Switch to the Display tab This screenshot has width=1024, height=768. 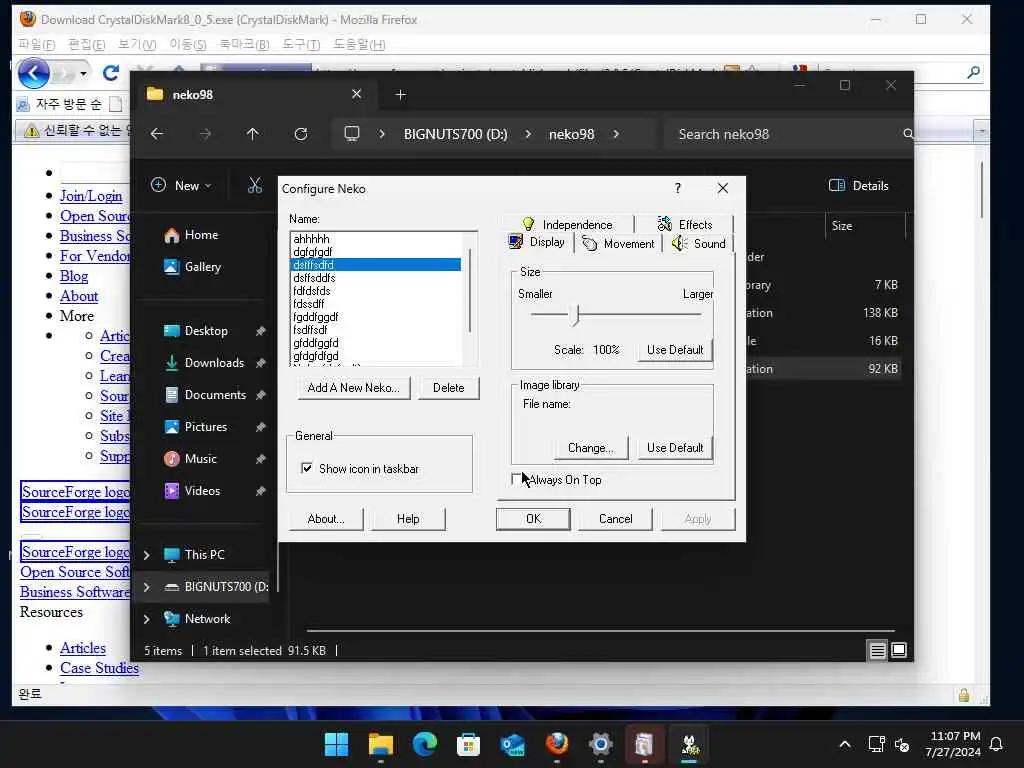click(x=537, y=242)
